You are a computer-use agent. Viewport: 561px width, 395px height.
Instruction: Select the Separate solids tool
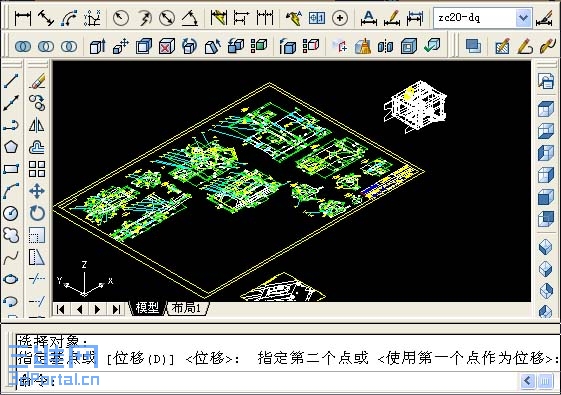click(x=385, y=46)
